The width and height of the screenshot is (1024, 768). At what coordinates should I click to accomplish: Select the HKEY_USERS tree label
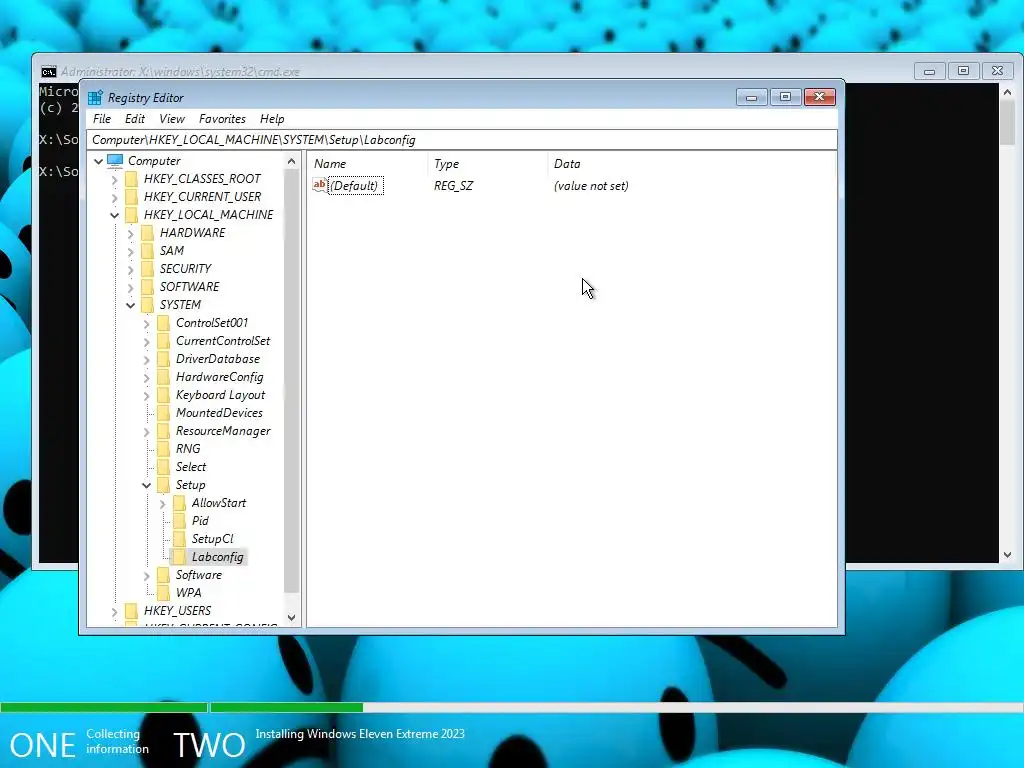(x=177, y=611)
